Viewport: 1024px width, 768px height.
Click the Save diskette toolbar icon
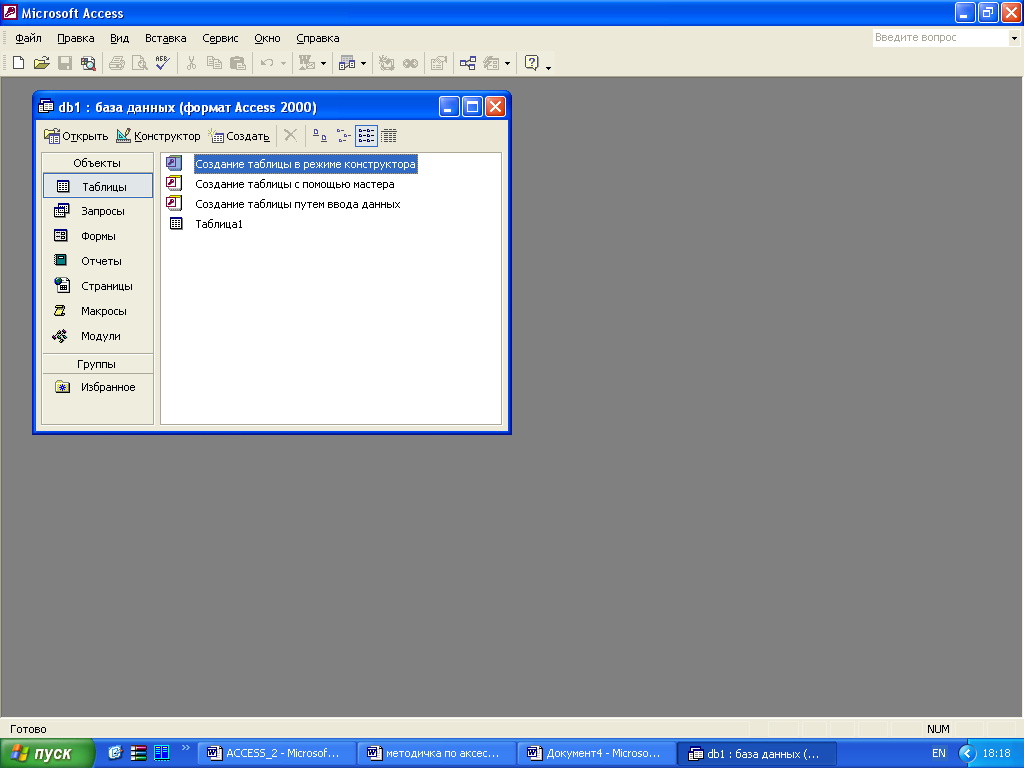pos(65,63)
